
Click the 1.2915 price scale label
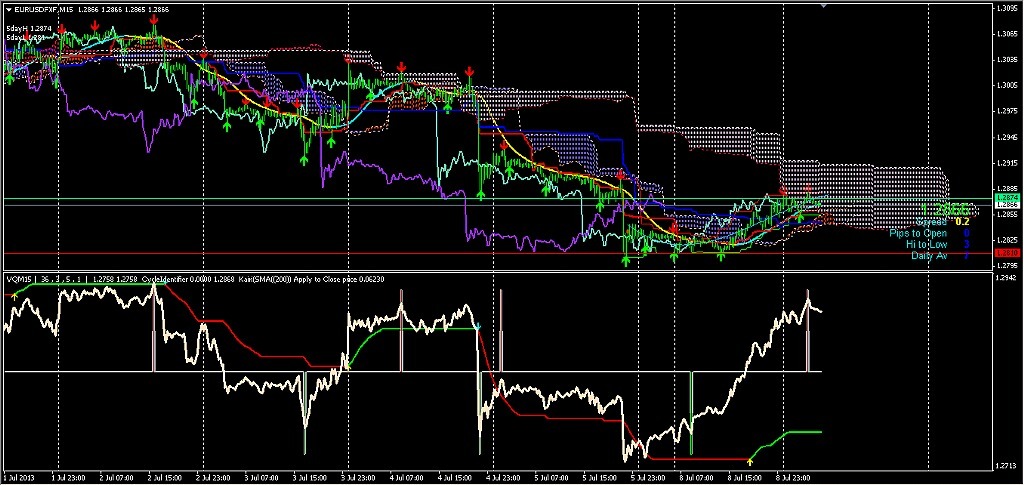click(1006, 163)
